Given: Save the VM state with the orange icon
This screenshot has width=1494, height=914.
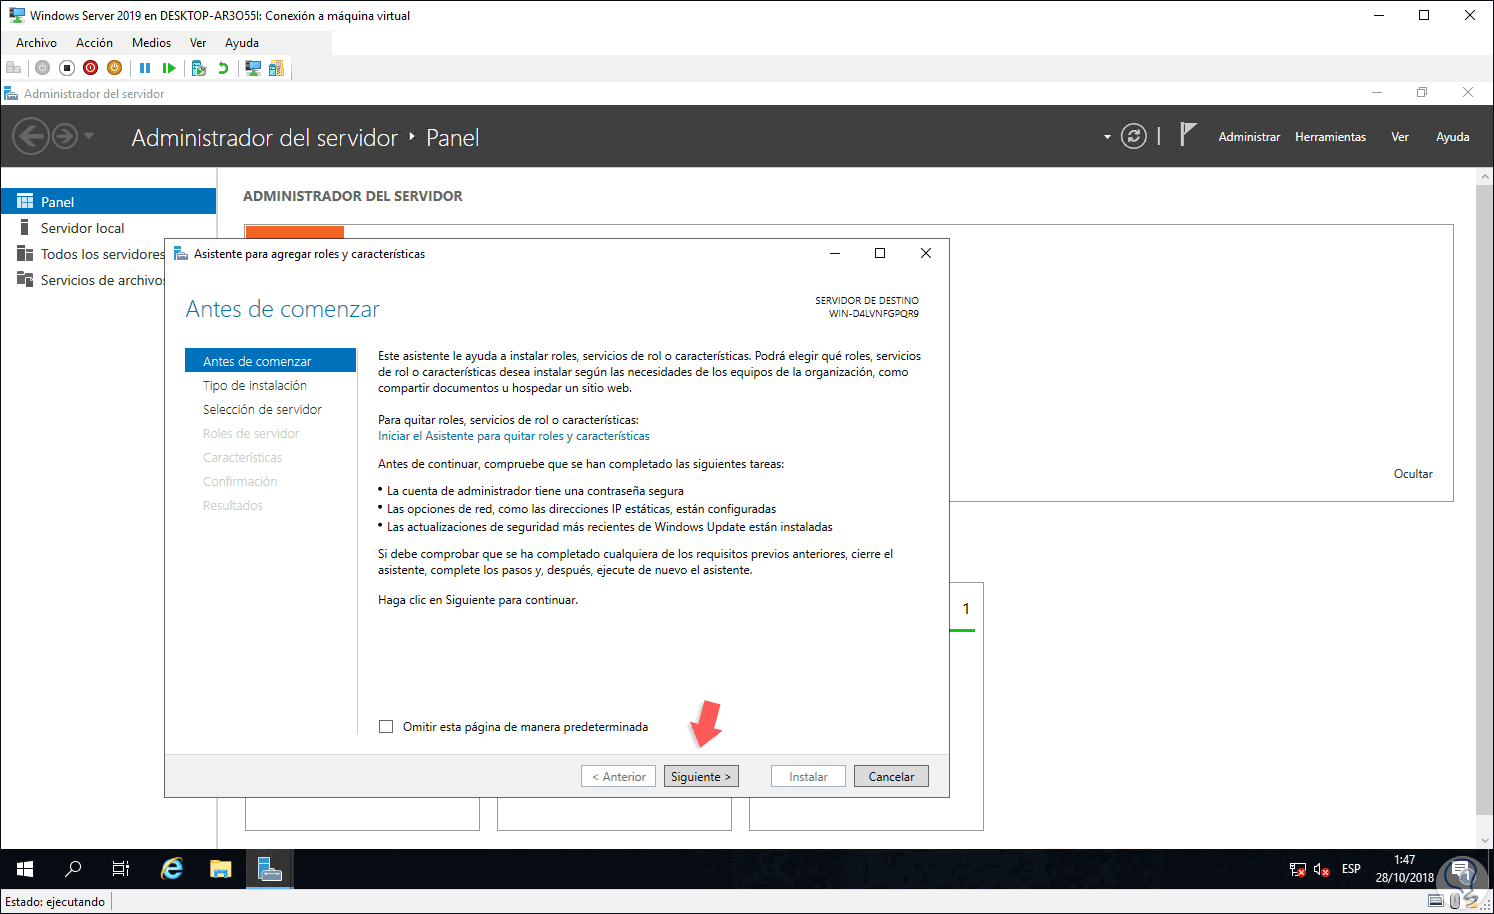Looking at the screenshot, I should point(115,68).
